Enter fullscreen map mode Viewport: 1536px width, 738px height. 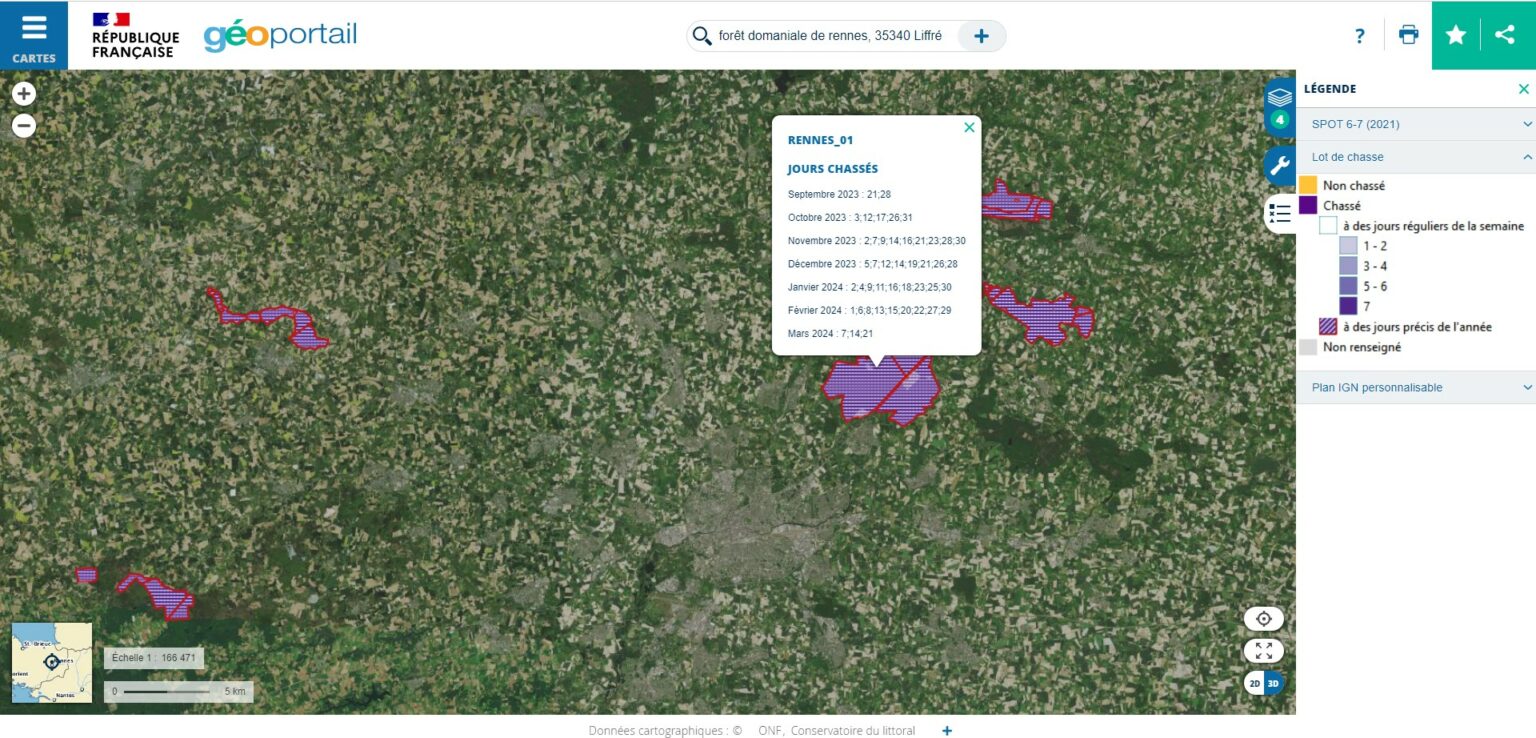(1264, 651)
